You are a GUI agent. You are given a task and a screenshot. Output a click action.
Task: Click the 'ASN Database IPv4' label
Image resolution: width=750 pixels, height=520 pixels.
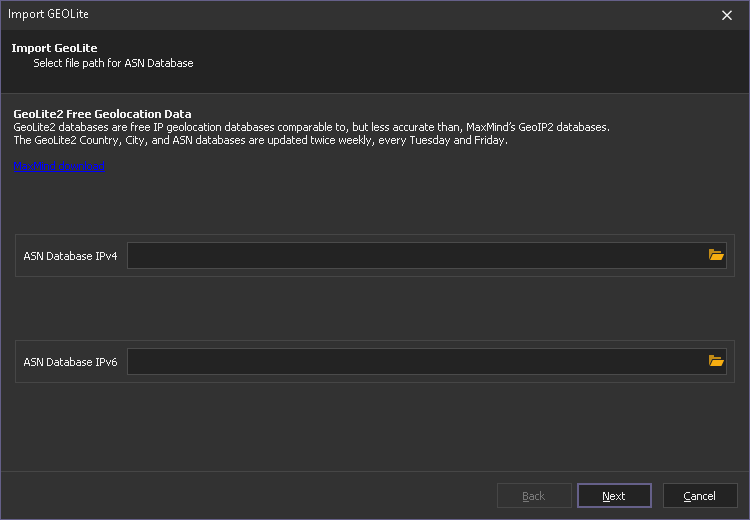[70, 256]
